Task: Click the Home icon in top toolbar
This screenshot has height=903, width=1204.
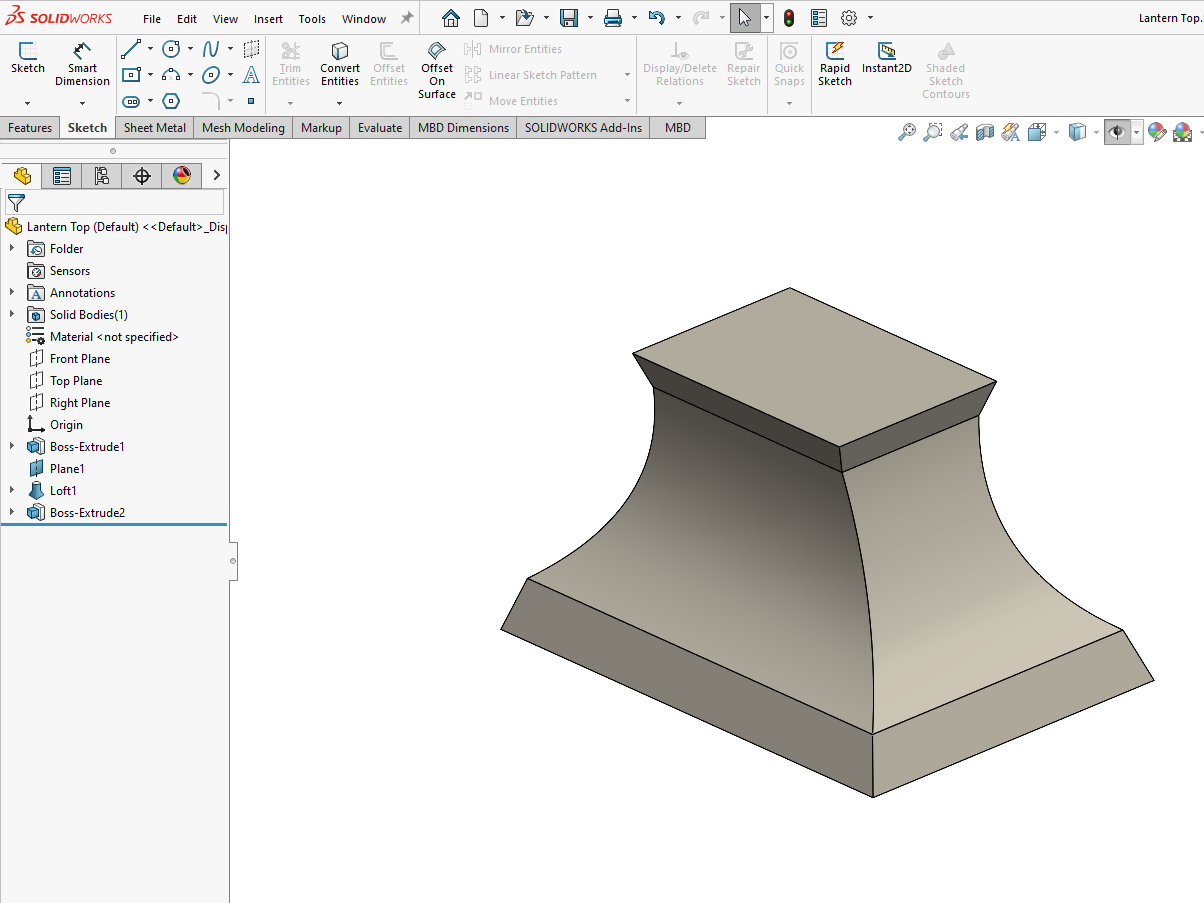Action: pyautogui.click(x=451, y=18)
